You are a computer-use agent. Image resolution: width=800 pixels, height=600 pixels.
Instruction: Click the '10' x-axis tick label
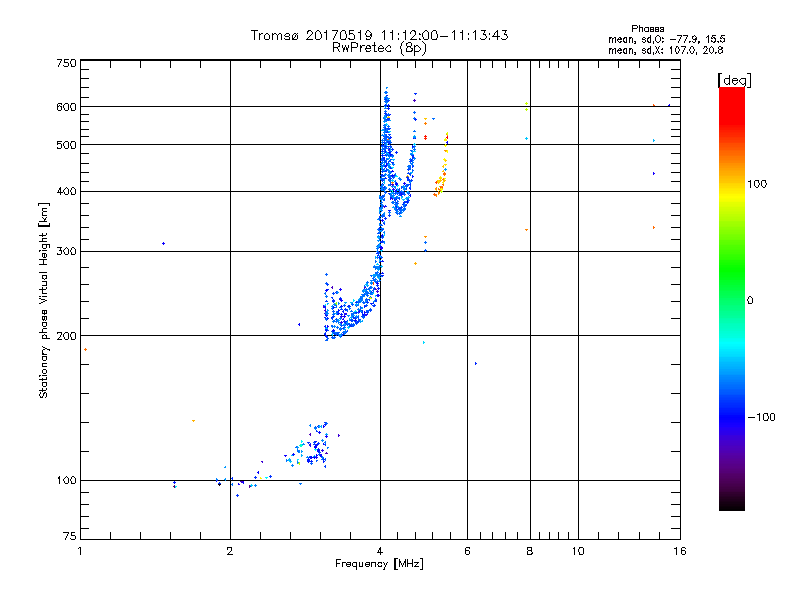(x=578, y=551)
